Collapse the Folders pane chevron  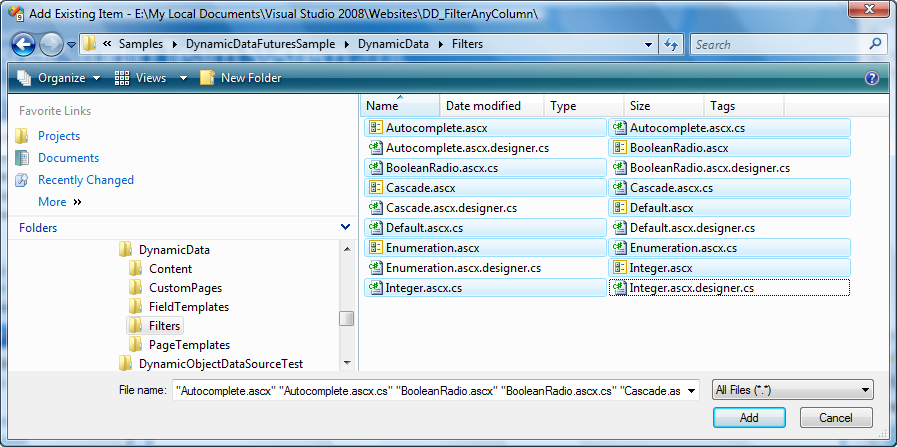click(345, 227)
